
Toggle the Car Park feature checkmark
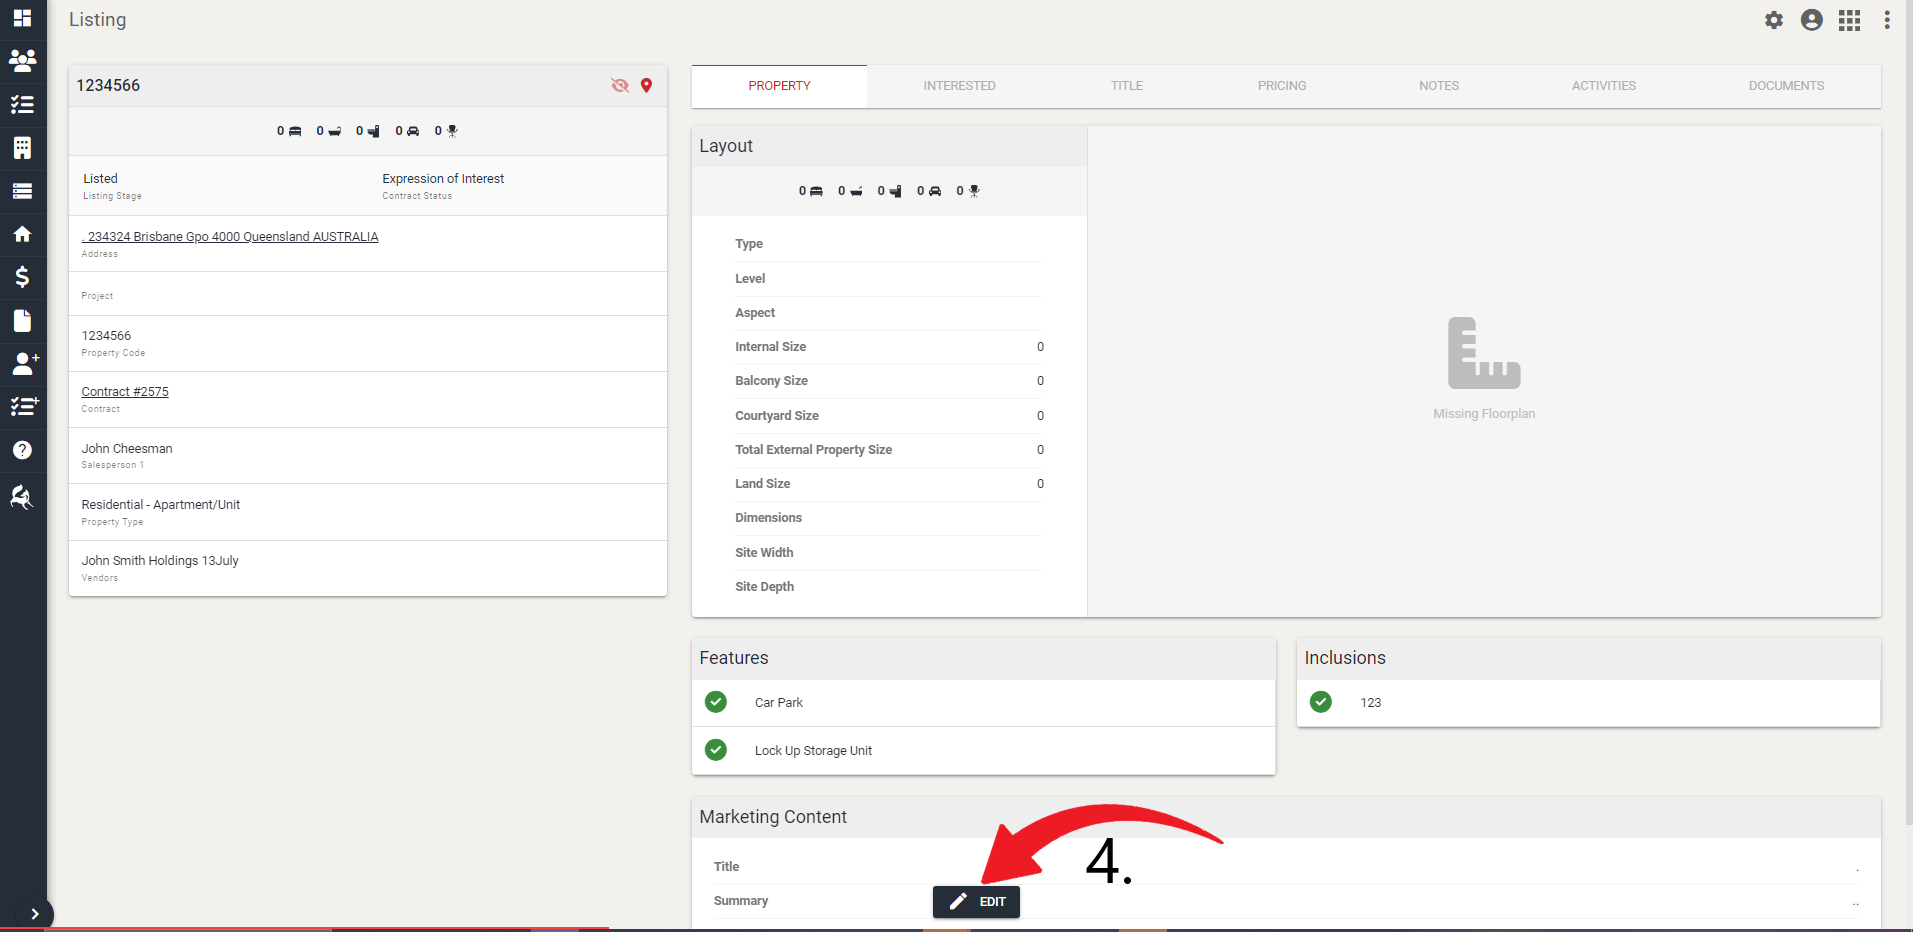click(x=715, y=702)
